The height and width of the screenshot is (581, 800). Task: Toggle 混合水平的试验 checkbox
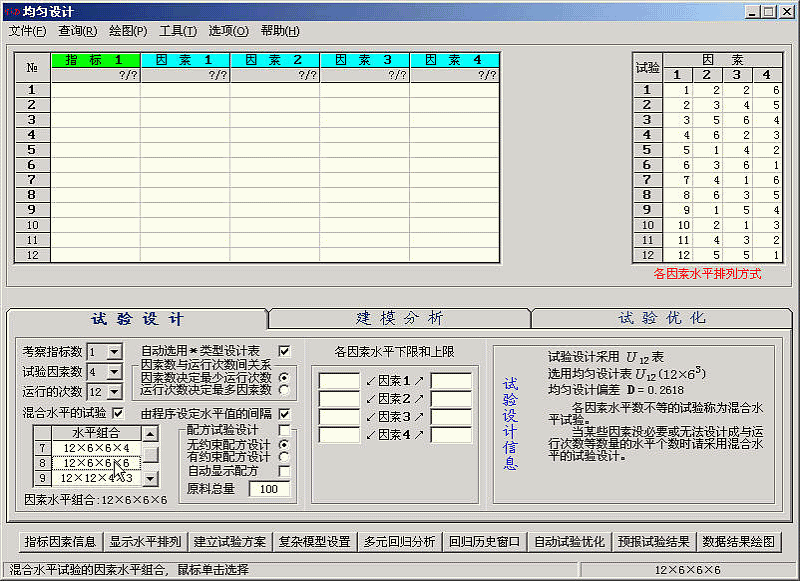pos(118,412)
